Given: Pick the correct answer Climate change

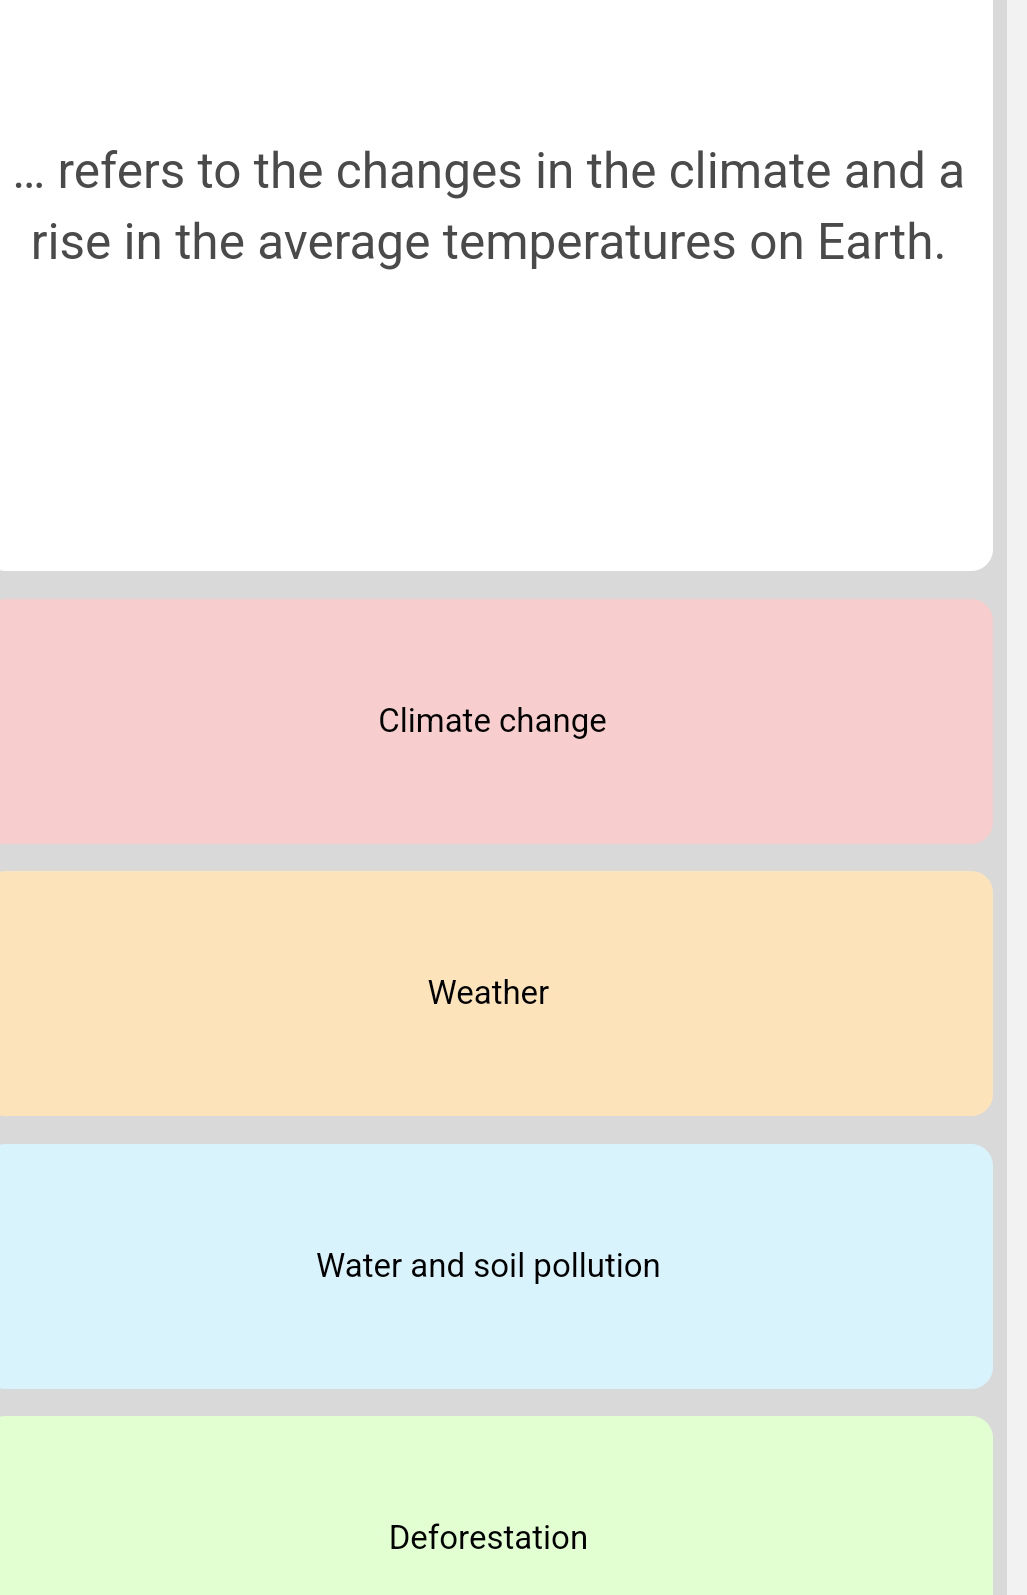Looking at the screenshot, I should pos(492,719).
